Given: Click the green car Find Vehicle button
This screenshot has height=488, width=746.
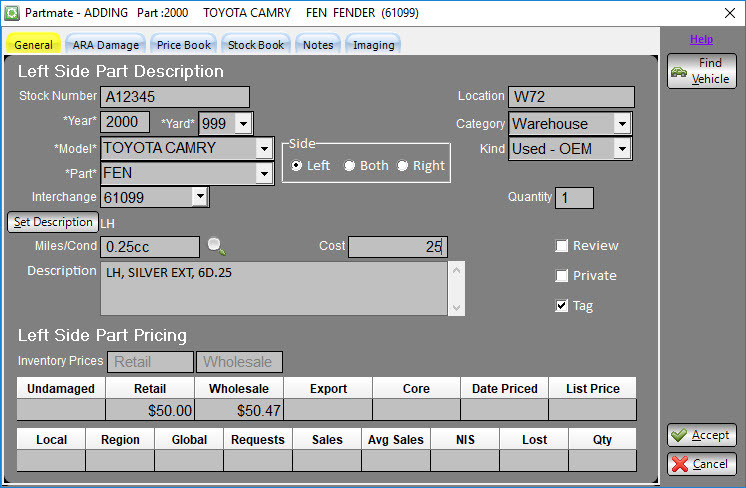Looking at the screenshot, I should tap(702, 71).
